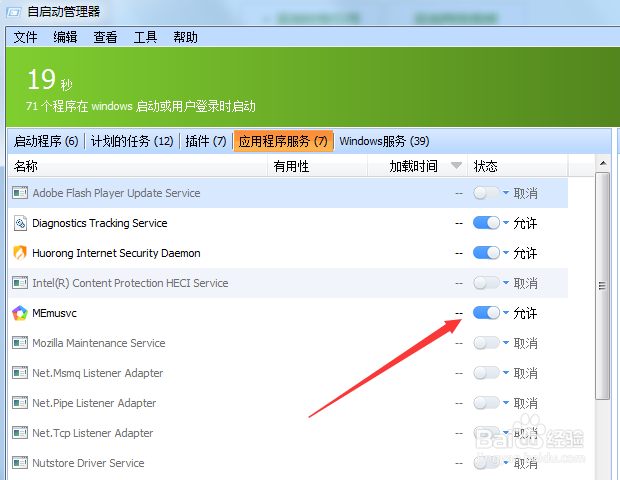Open the Net.Pipe Listener Adapter status dropdown arrow
620x480 pixels.
(x=506, y=403)
